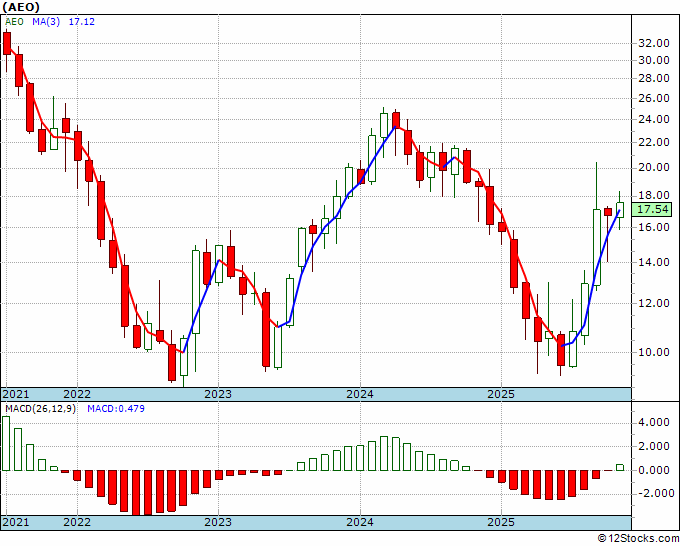Click the tallest green MACD bar in 2021

click(6, 443)
